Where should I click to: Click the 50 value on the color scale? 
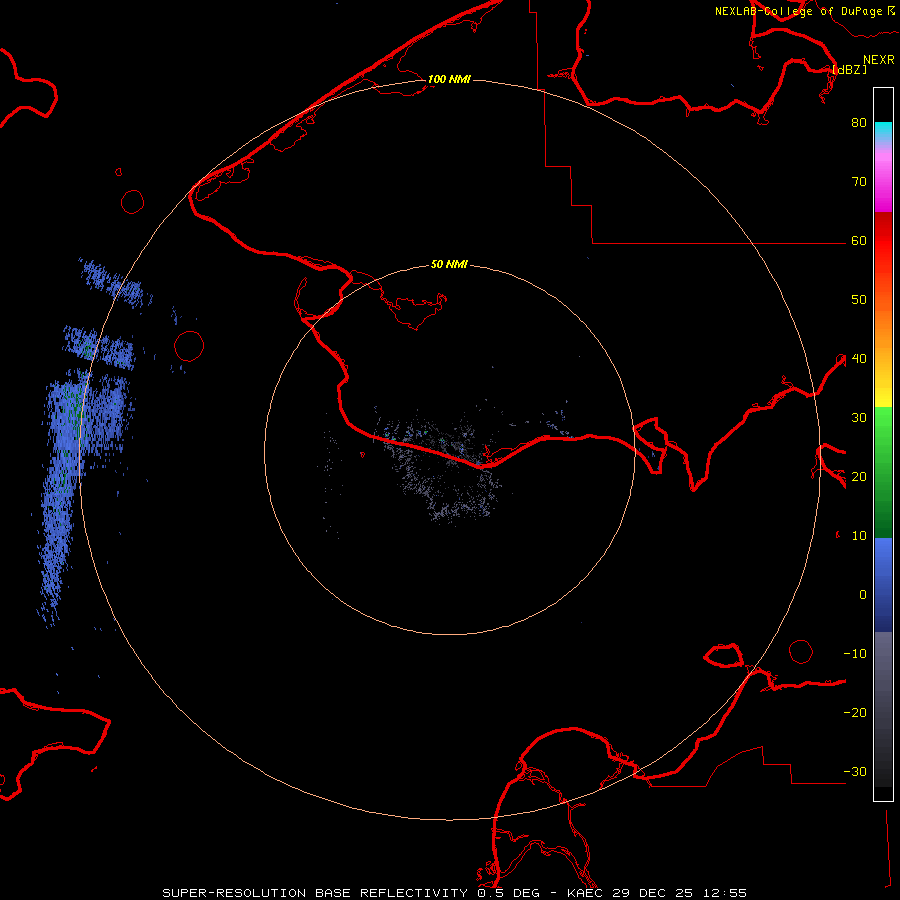(x=859, y=300)
